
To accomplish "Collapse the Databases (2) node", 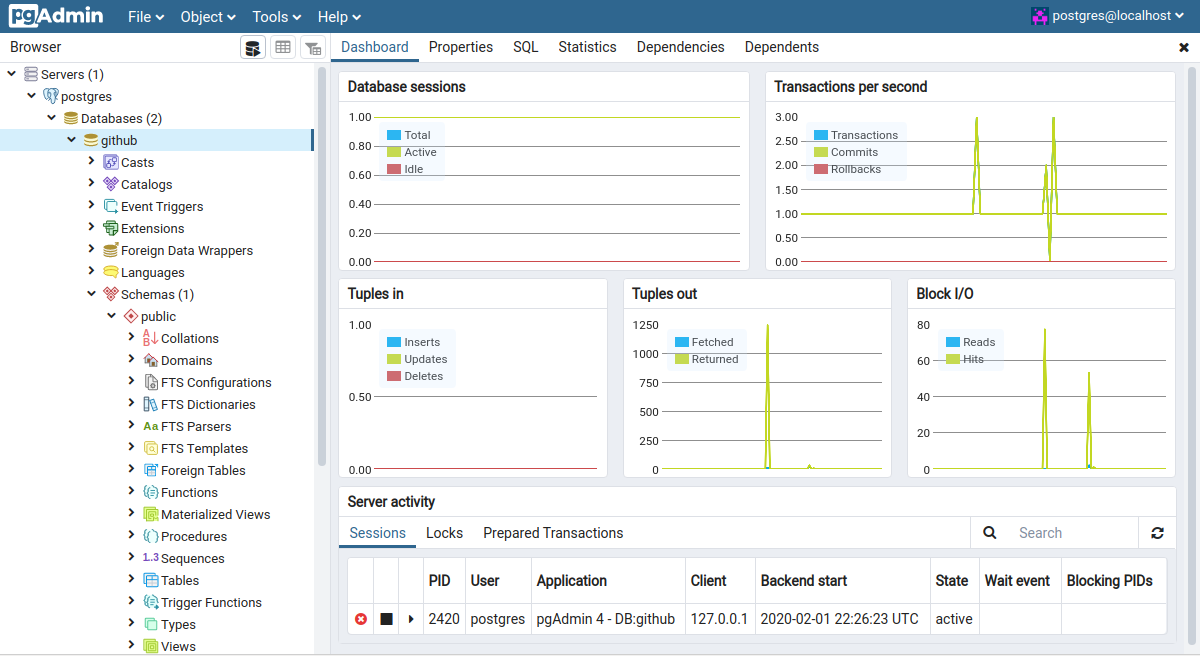I will [x=52, y=118].
